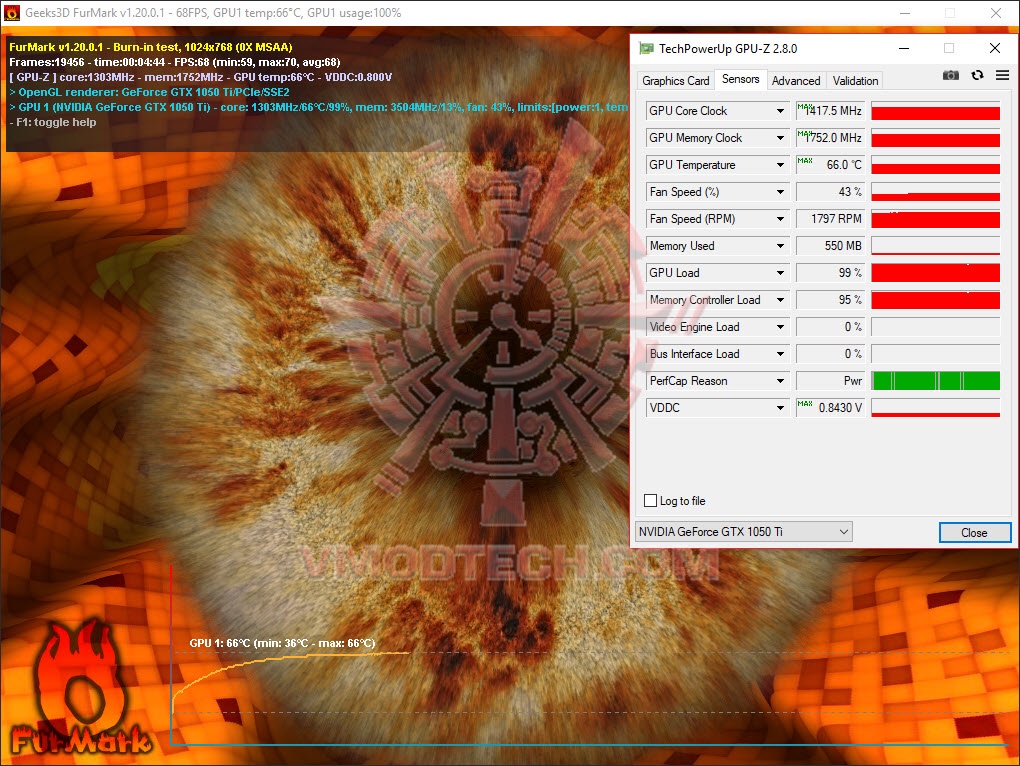Go to the Validation tab
The width and height of the screenshot is (1020, 766).
(855, 81)
